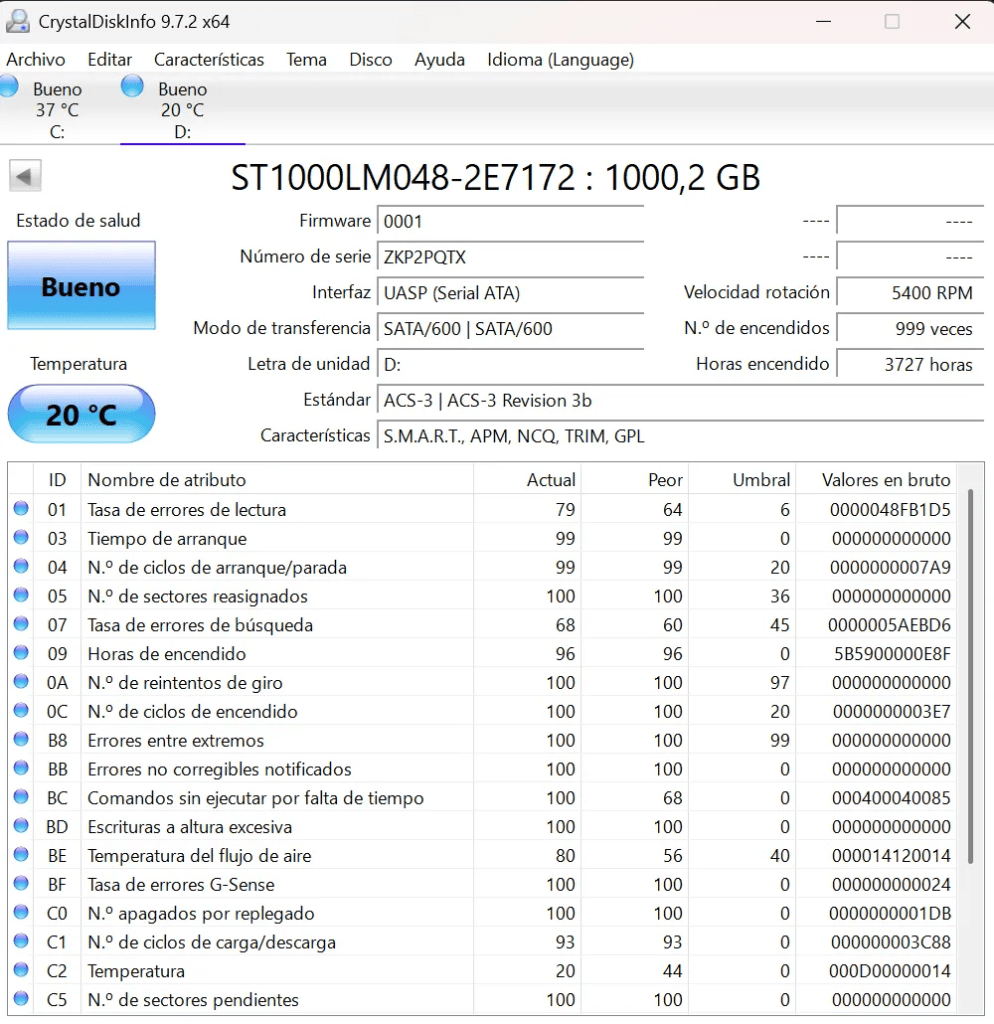The image size is (994, 1024).
Task: Click status orb for Tasa de errores de lectura
Action: tap(21, 508)
